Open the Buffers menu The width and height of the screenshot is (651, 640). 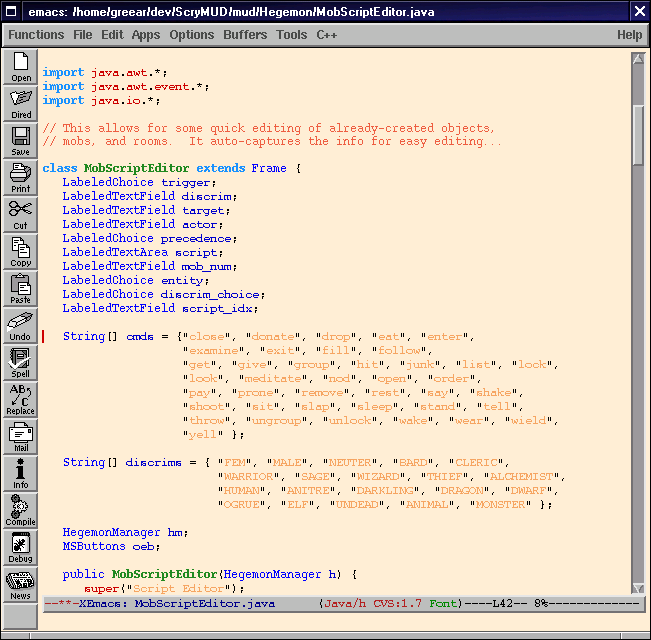[x=245, y=35]
